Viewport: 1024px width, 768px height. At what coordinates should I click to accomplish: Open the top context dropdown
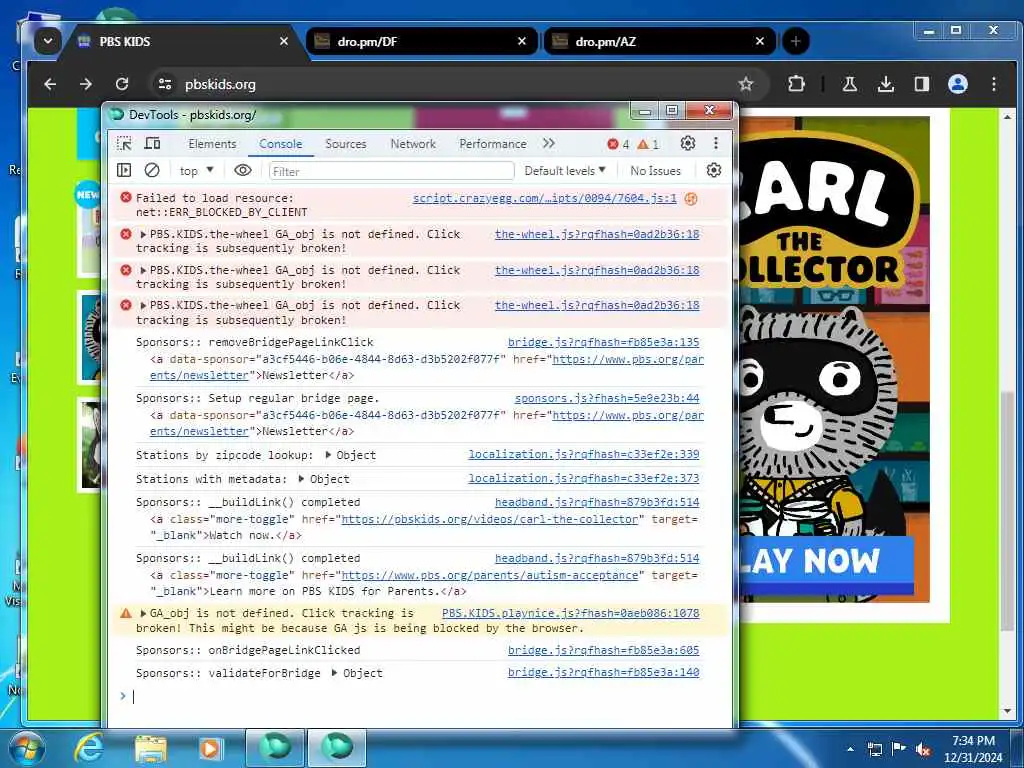point(196,170)
